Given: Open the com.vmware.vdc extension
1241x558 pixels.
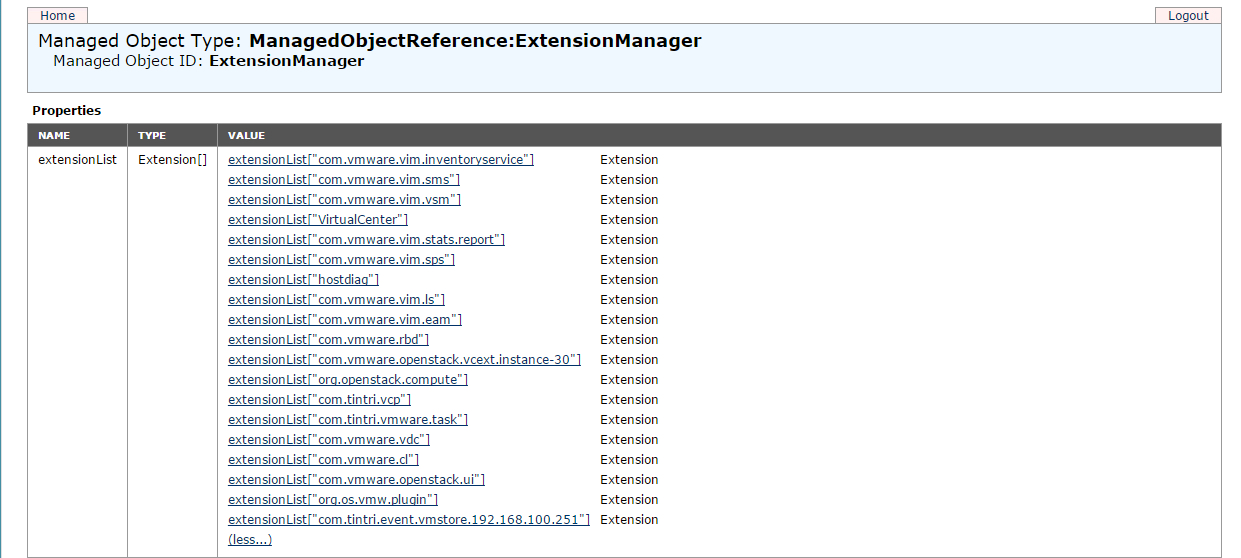Looking at the screenshot, I should (329, 440).
